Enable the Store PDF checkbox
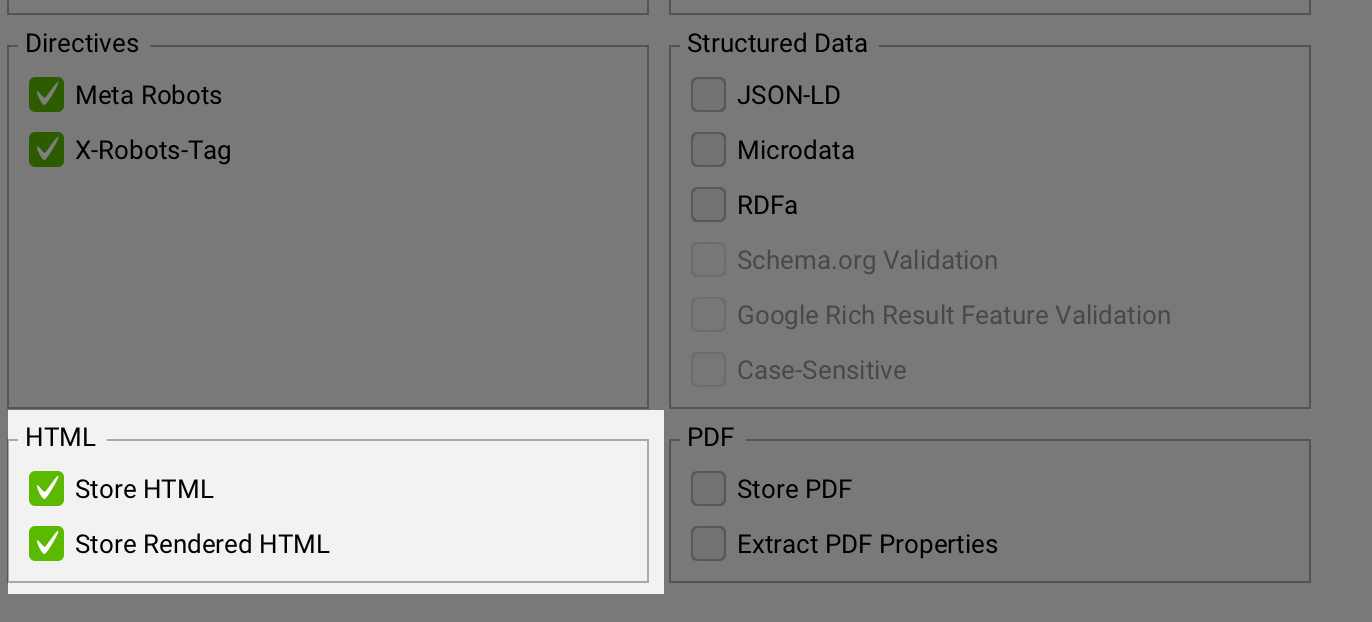This screenshot has width=1372, height=622. [708, 489]
